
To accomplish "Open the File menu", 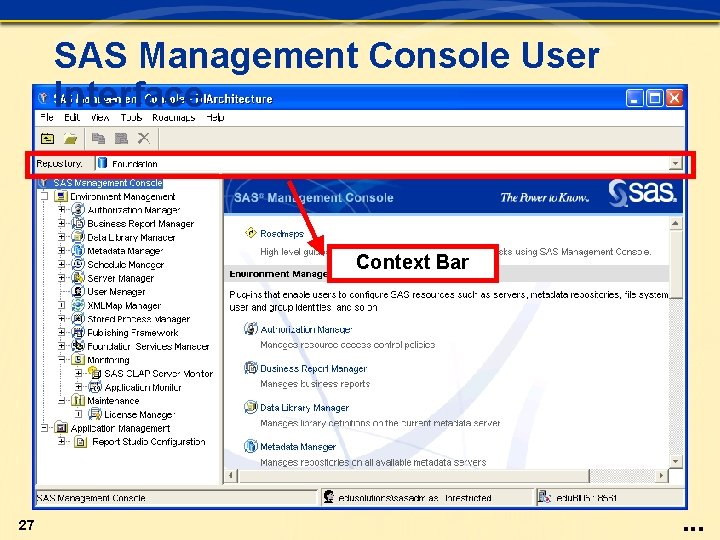I will click(x=47, y=118).
